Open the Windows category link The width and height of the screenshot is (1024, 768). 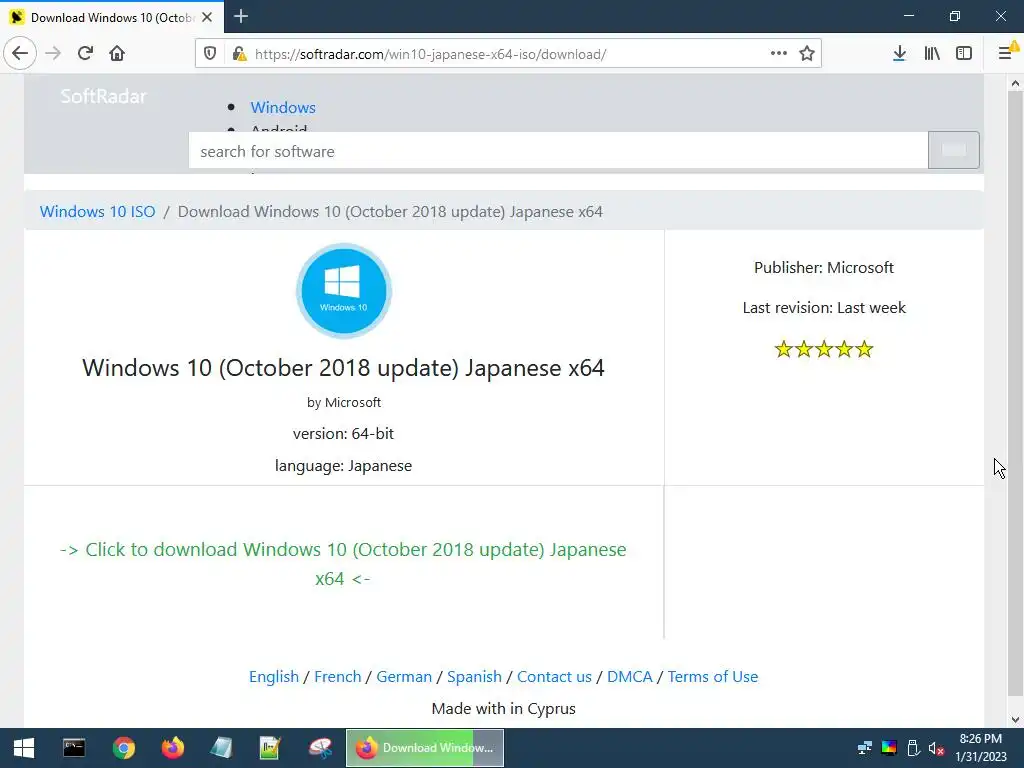click(x=283, y=107)
